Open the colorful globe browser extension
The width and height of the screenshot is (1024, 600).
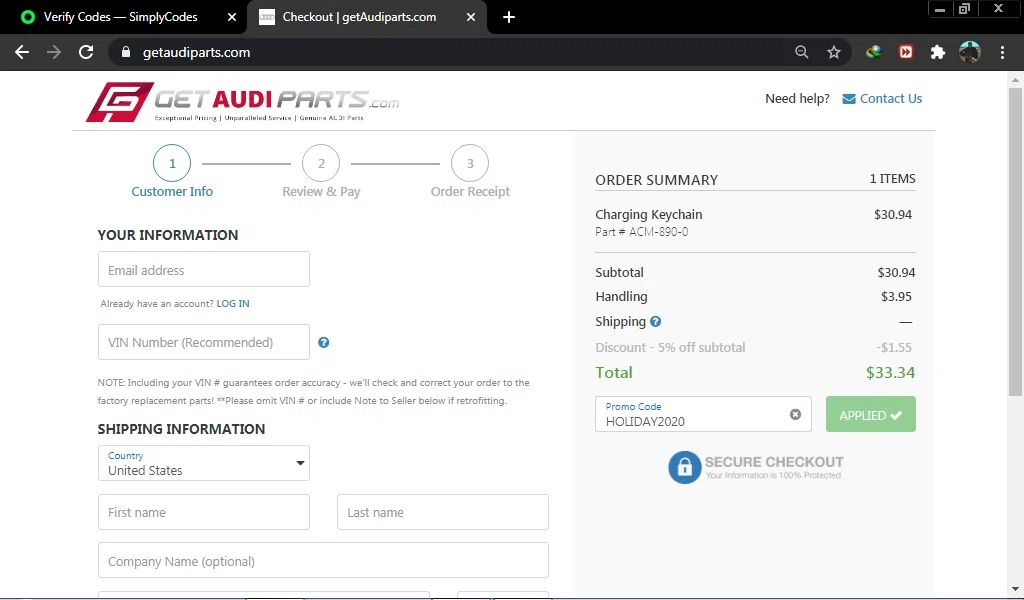click(873, 52)
